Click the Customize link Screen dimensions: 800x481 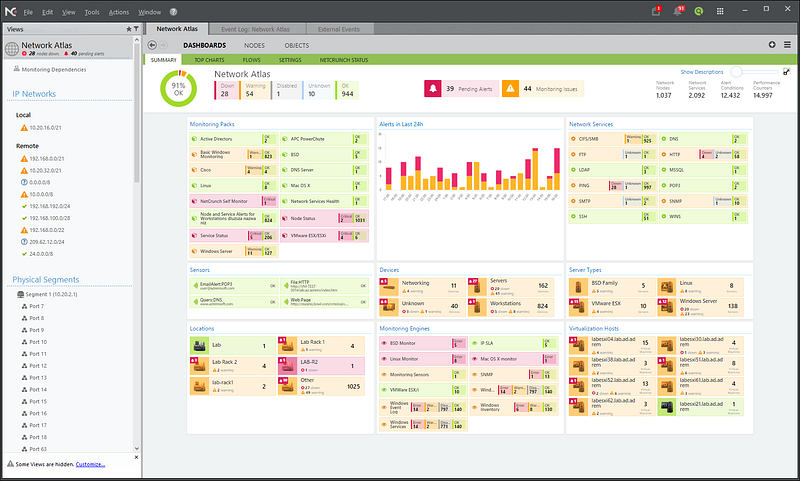tap(90, 464)
